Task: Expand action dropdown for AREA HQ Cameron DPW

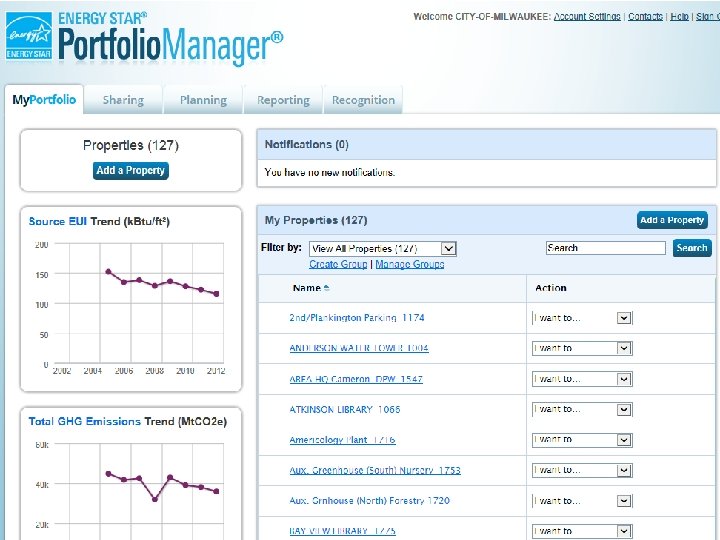Action: 582,379
